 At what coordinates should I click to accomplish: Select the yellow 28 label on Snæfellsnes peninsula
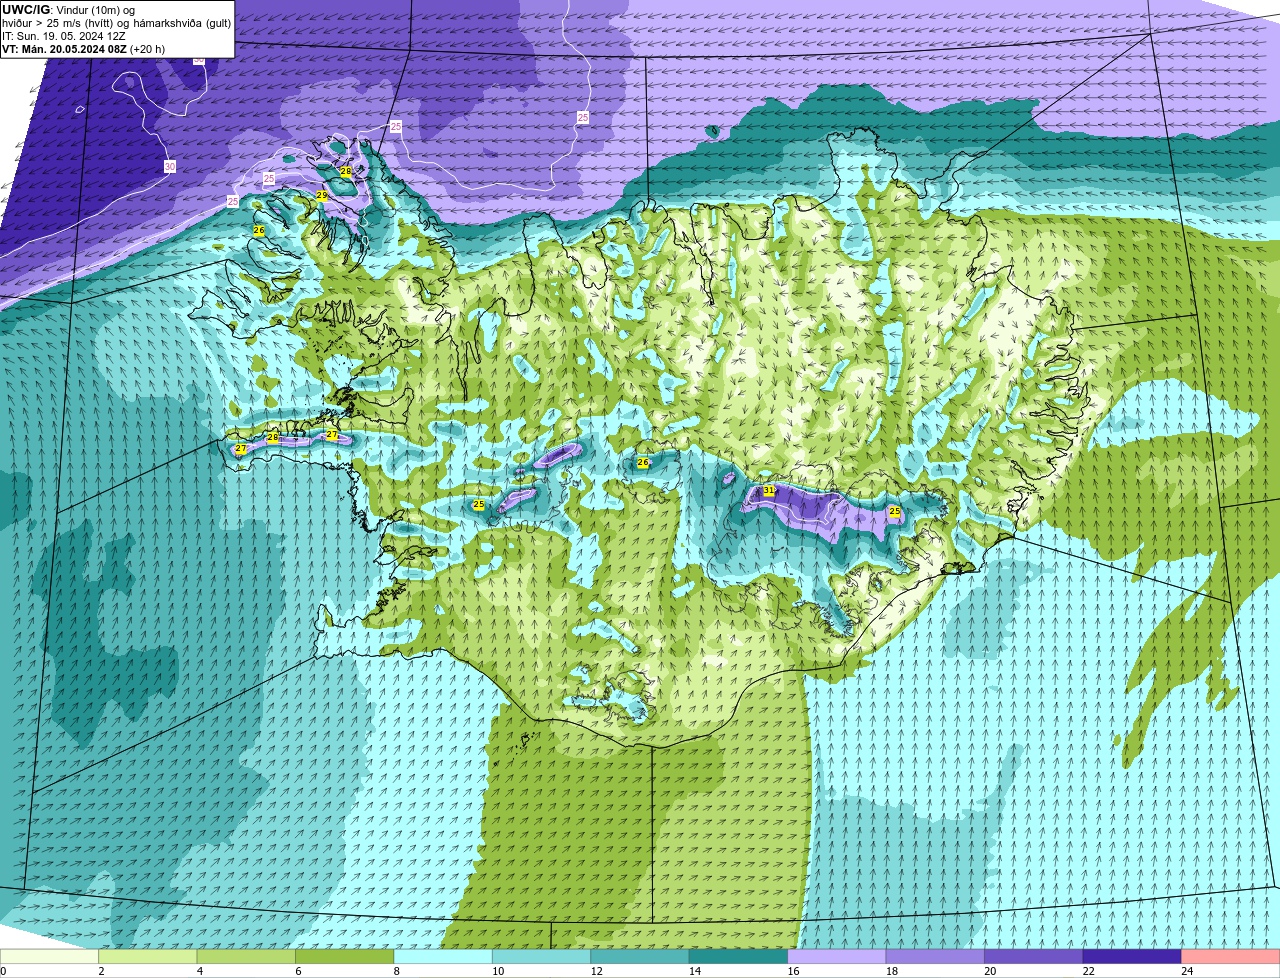272,437
